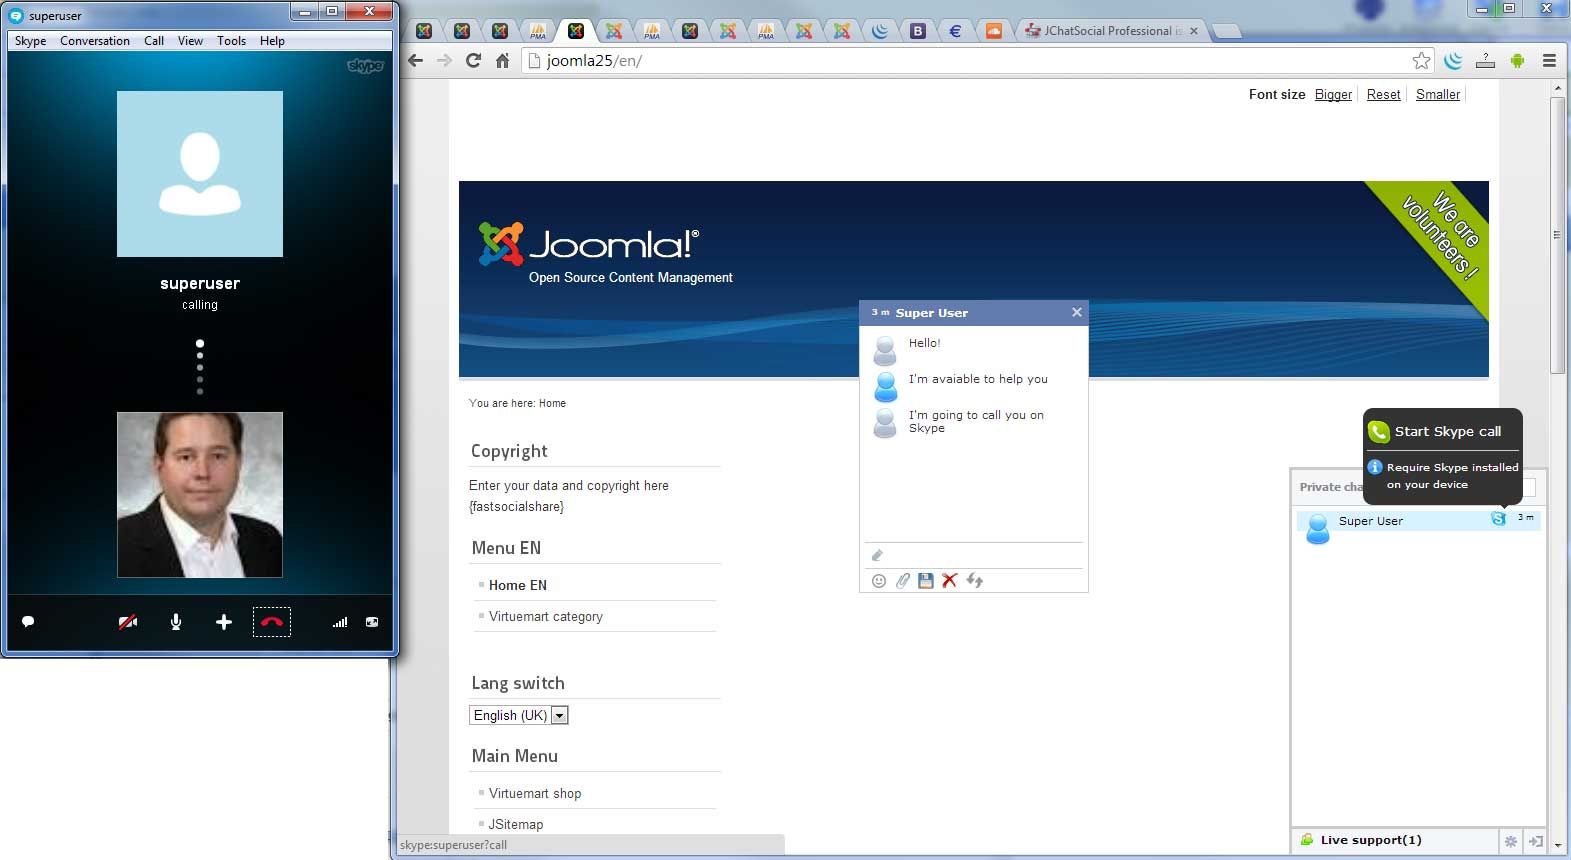The image size is (1571, 860).
Task: Attach a file with the paperclip icon
Action: pyautogui.click(x=903, y=581)
